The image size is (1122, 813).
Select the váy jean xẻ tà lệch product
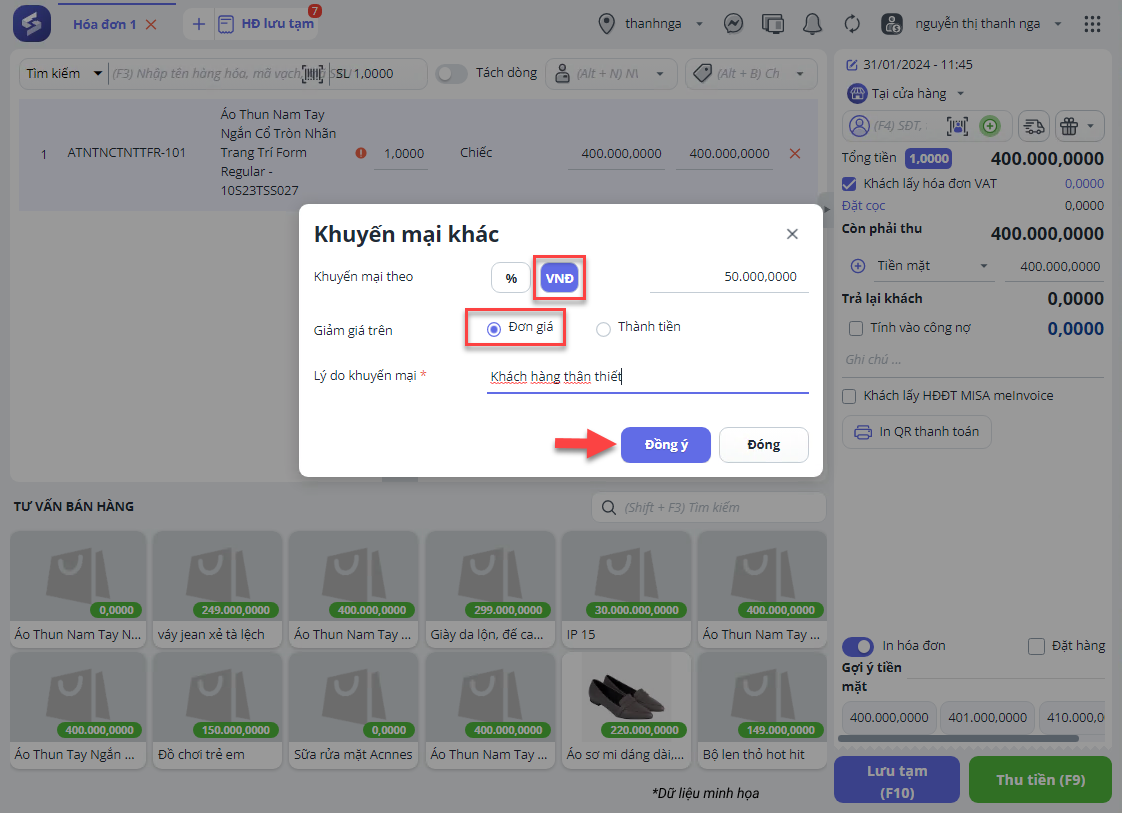coord(217,590)
